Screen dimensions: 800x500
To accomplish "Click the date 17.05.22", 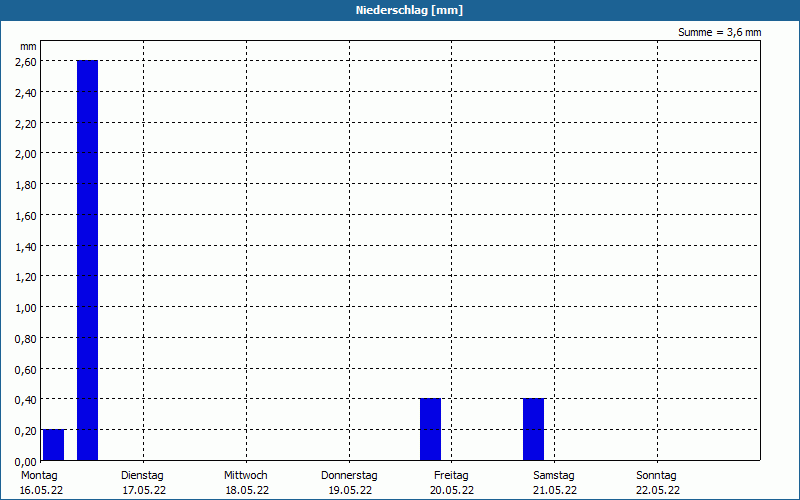I will tap(144, 490).
